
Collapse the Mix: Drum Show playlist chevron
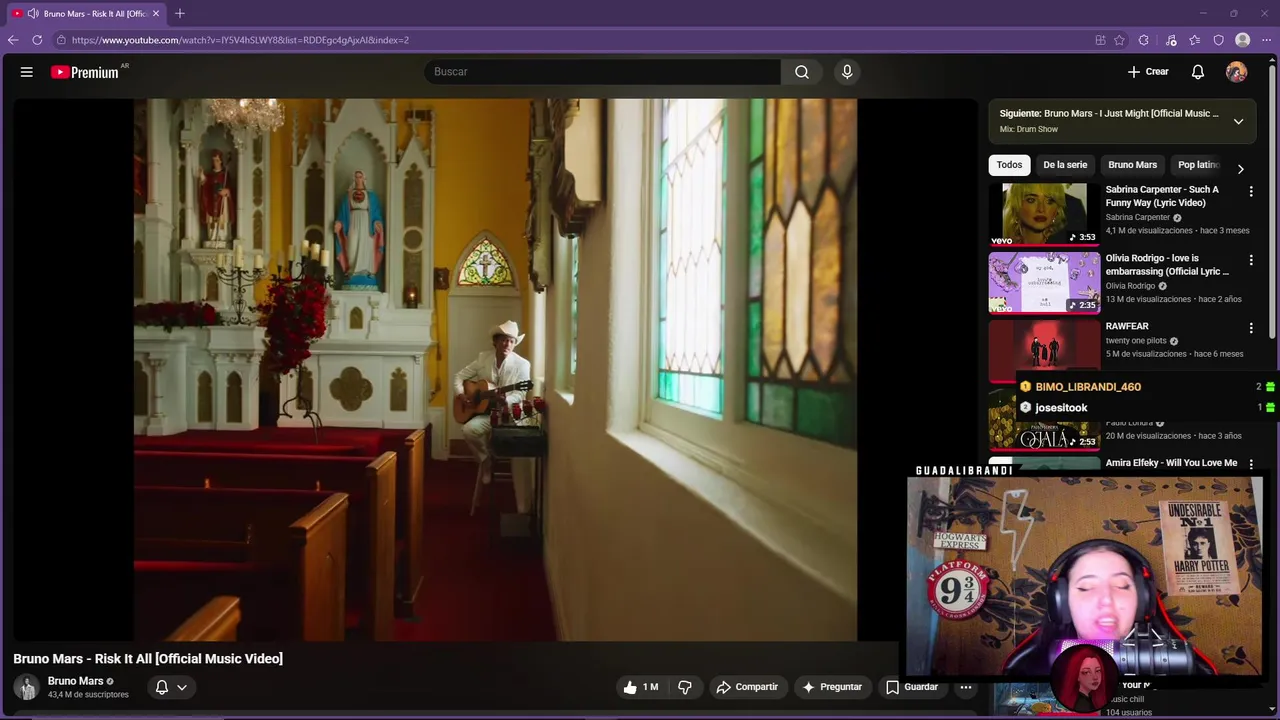1238,121
